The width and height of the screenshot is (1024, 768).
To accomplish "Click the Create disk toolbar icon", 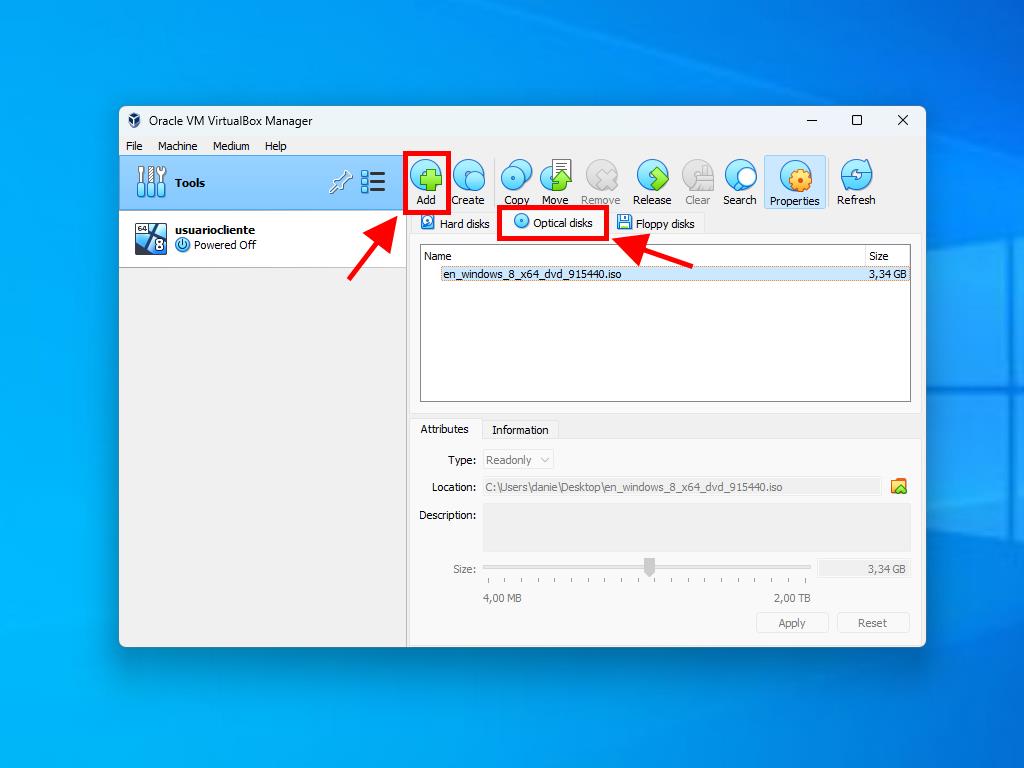I will tap(468, 181).
